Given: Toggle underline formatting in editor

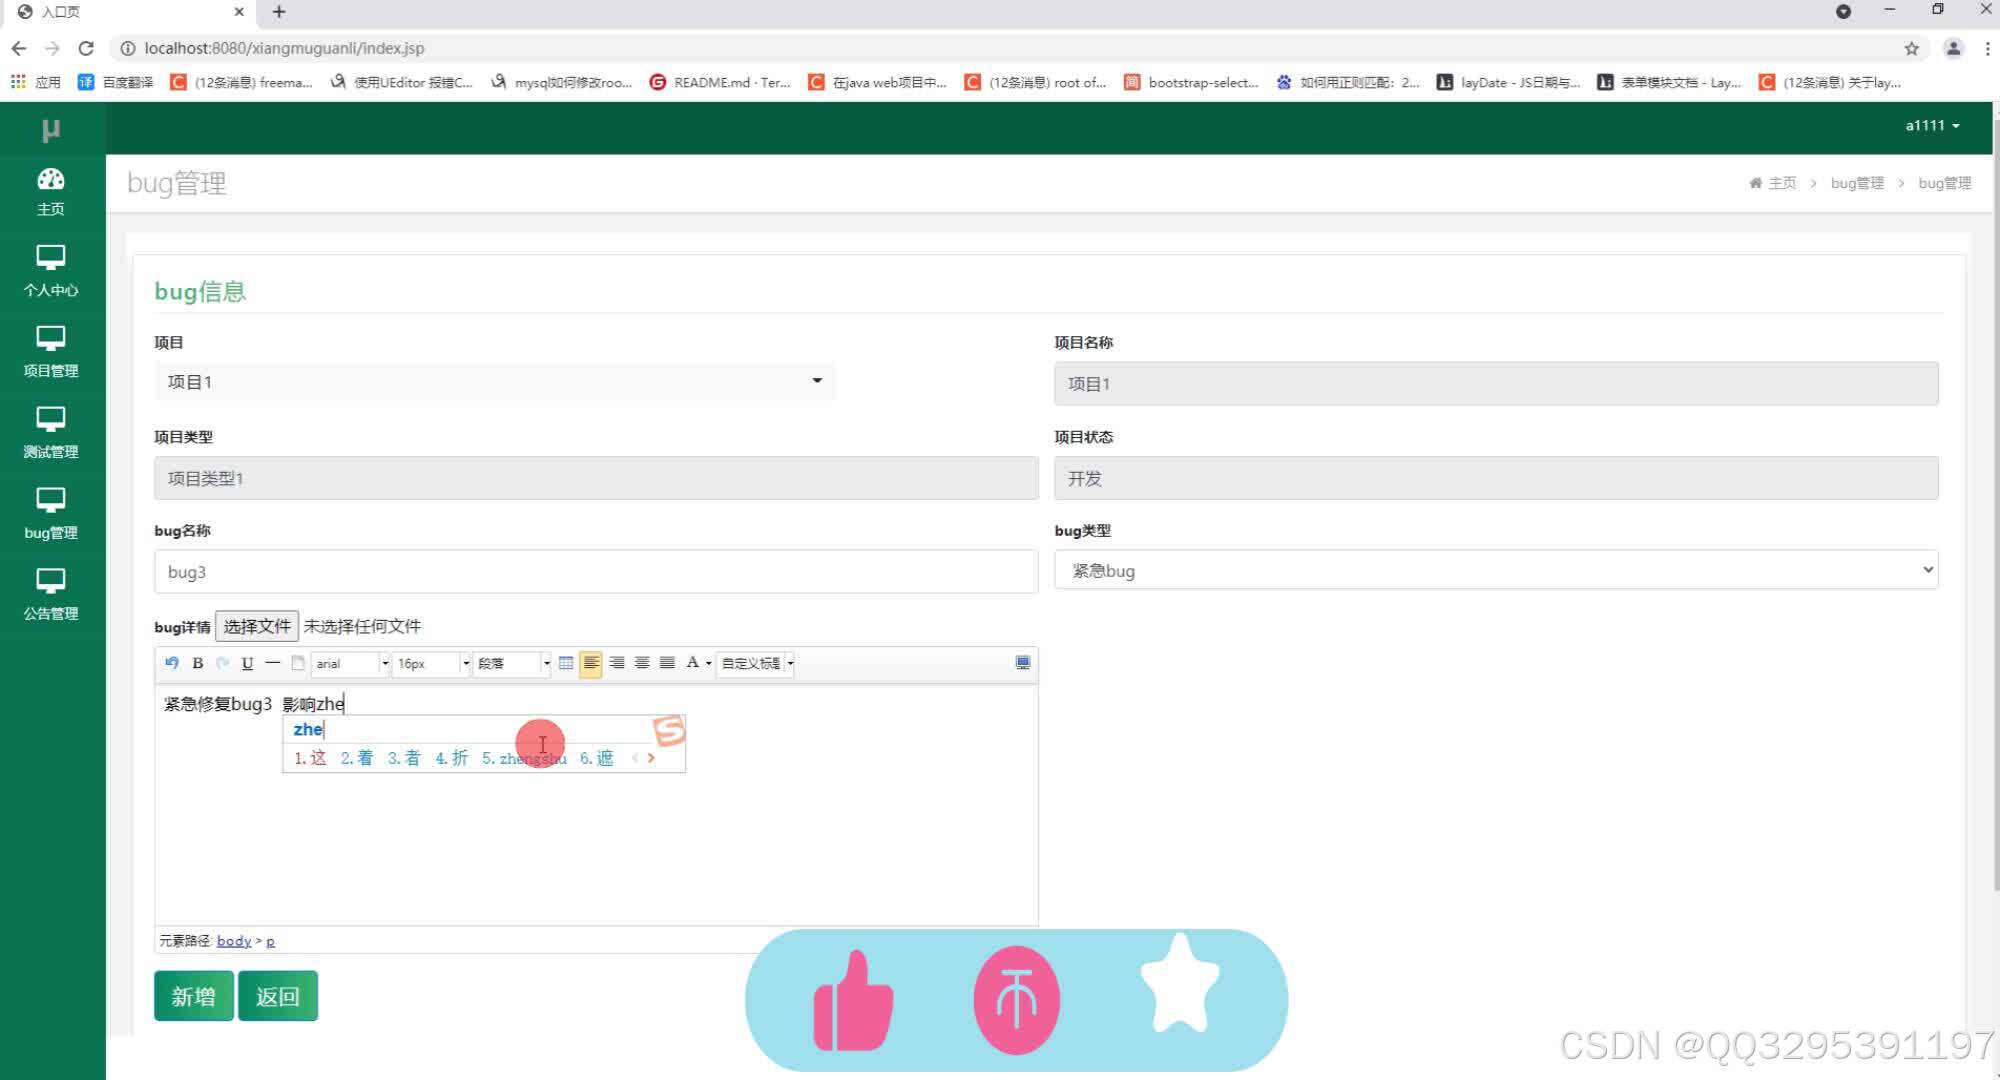Looking at the screenshot, I should click(x=247, y=663).
